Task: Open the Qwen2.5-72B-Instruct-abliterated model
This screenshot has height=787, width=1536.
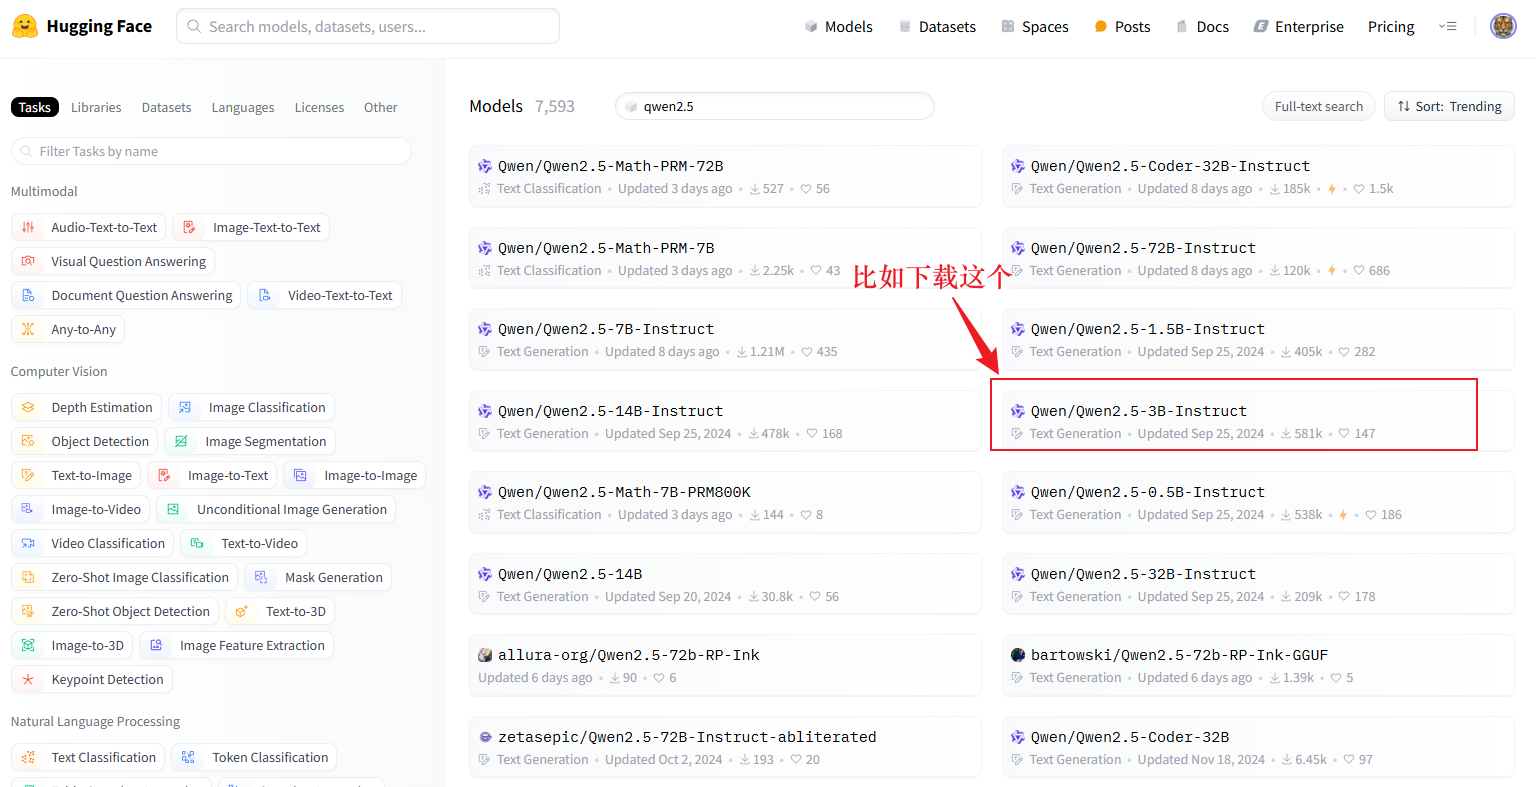Action: [x=725, y=747]
